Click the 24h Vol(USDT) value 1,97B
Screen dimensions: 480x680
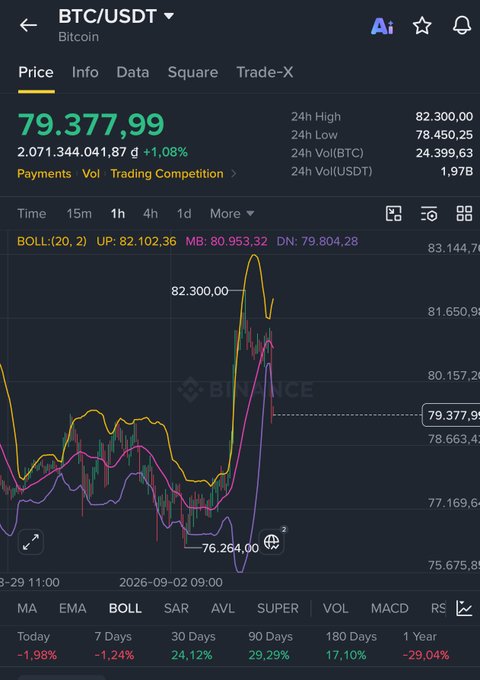(457, 171)
